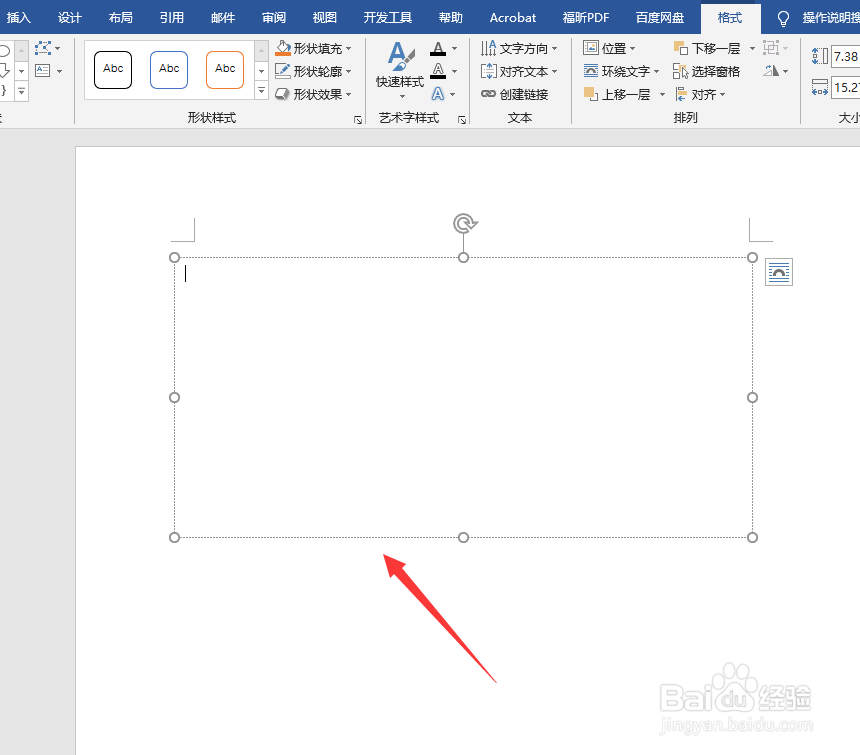Click 下移一层 send backward

[x=708, y=48]
